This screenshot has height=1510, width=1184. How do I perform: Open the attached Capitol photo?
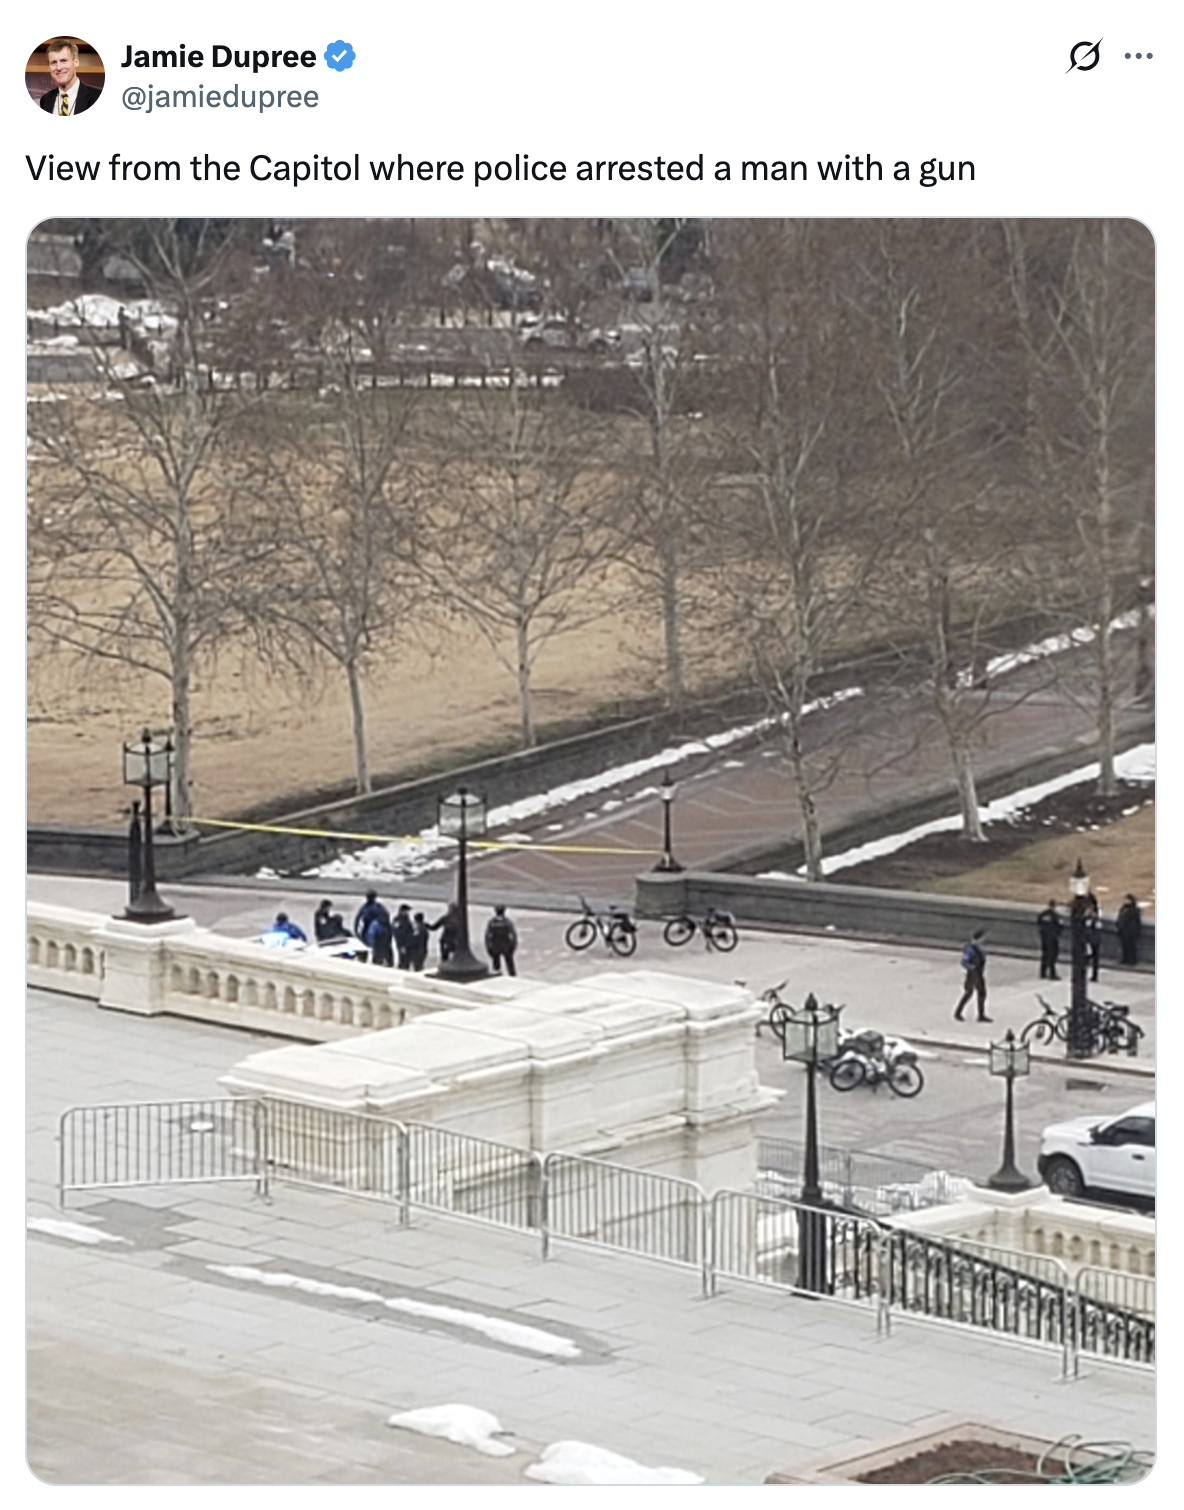591,851
